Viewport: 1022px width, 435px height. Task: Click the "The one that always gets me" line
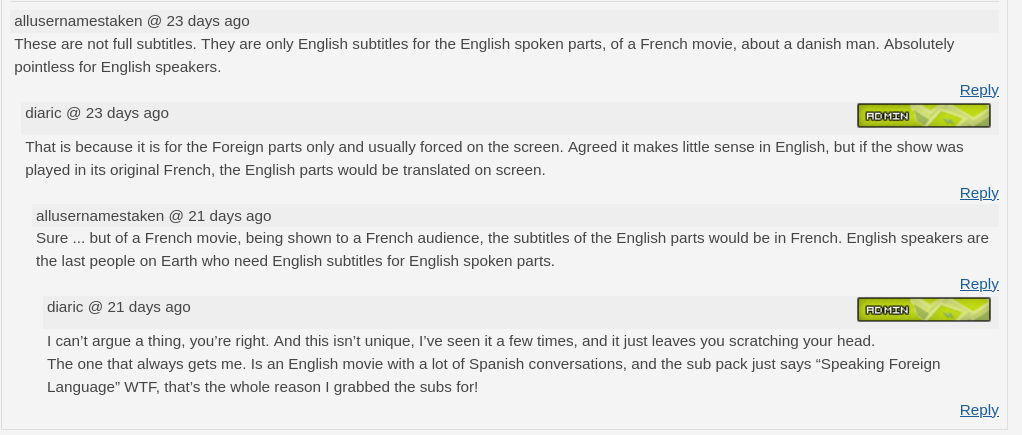(x=400, y=364)
